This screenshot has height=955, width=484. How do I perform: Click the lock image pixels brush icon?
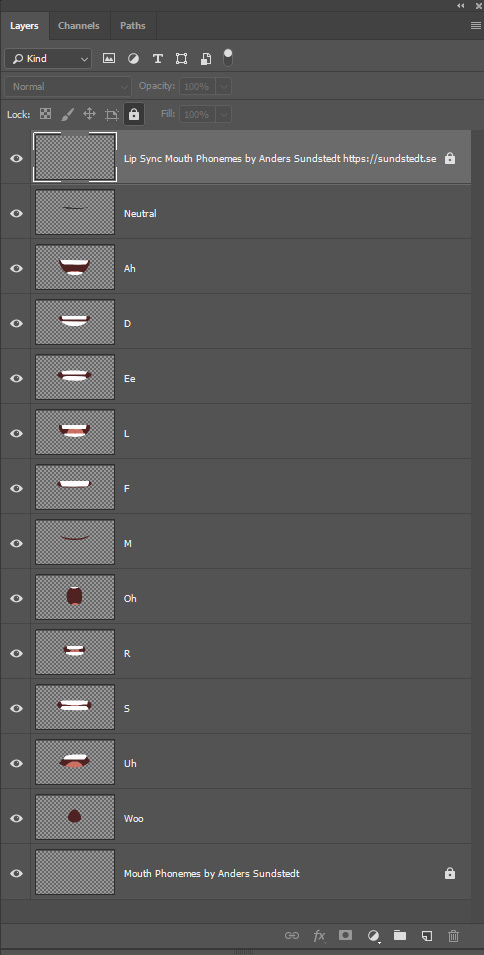[x=68, y=114]
